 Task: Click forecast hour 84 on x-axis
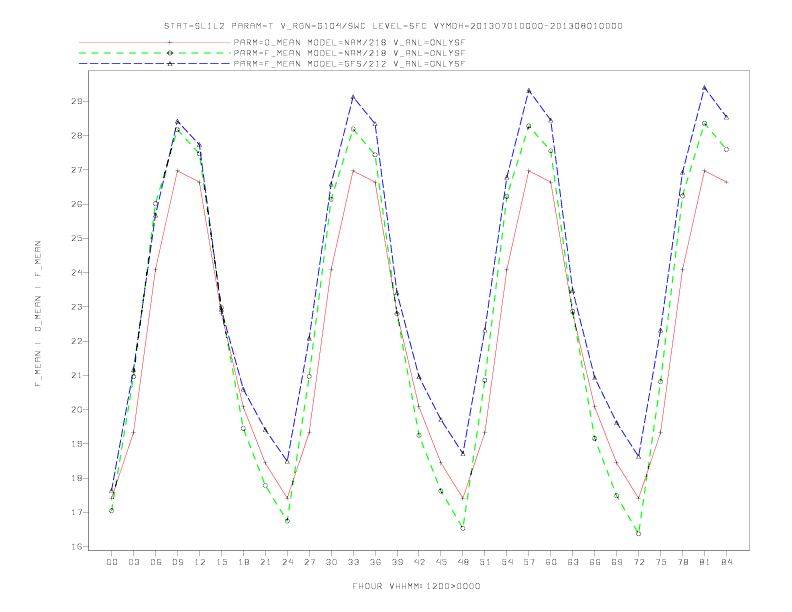[x=727, y=562]
